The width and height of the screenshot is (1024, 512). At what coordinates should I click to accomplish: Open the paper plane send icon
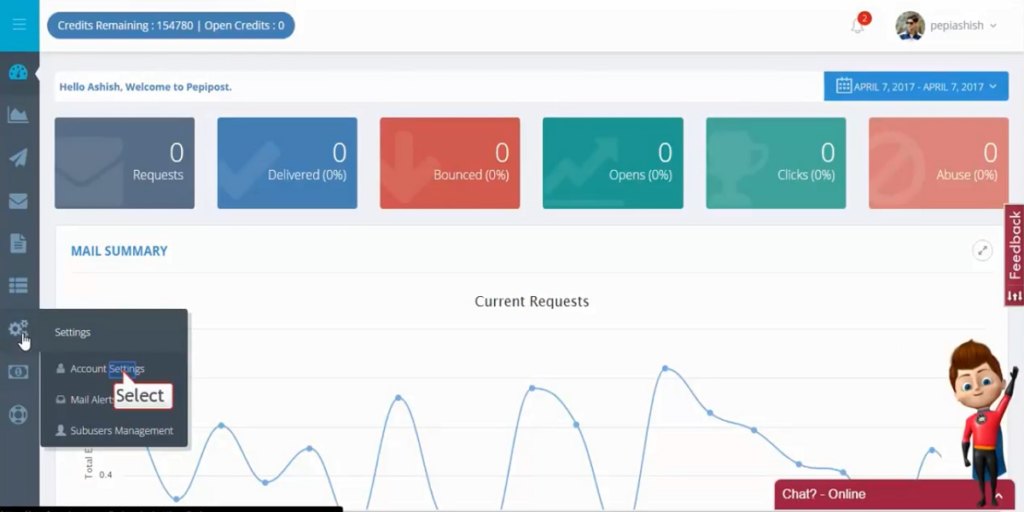(x=18, y=157)
